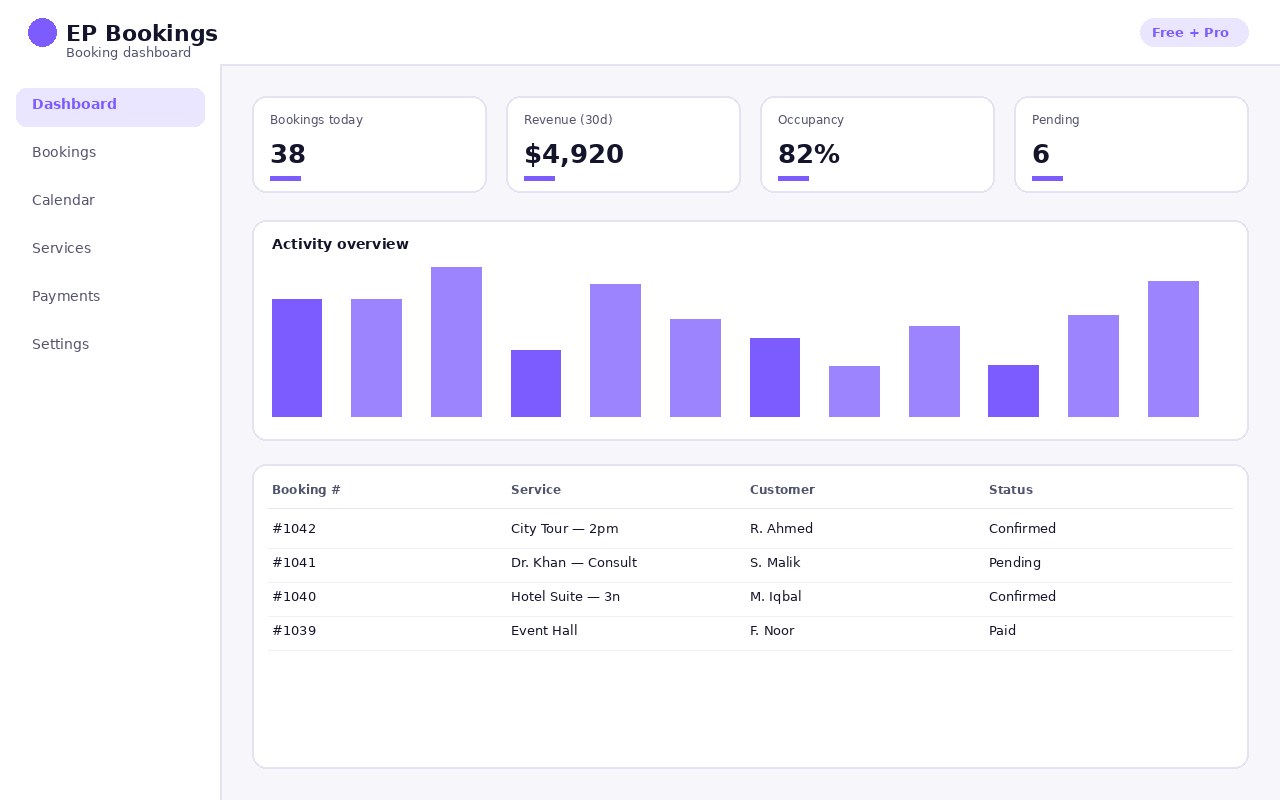Screen dimensions: 1280x800
Task: Select the Revenue (30d) card
Action: point(623,144)
